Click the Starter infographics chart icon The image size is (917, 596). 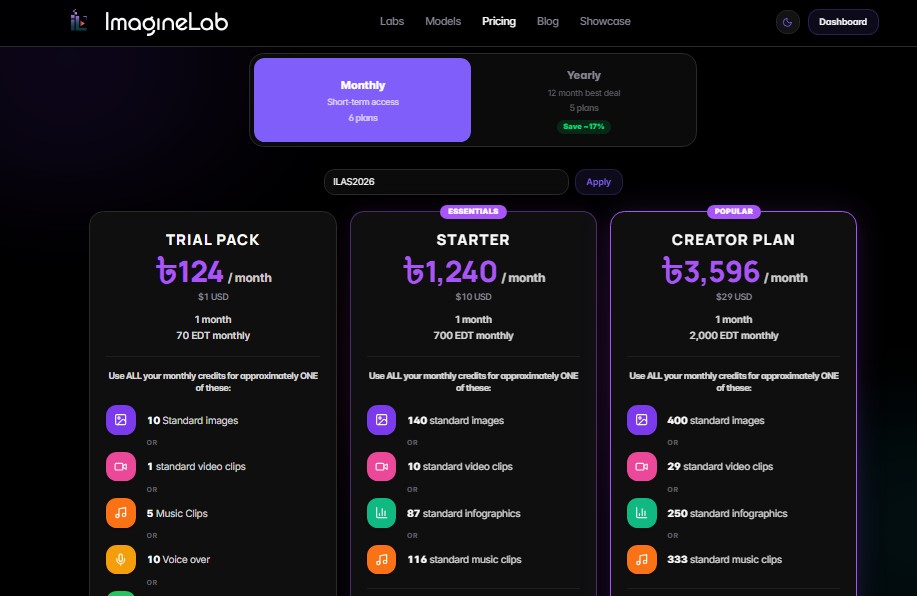pyautogui.click(x=381, y=513)
